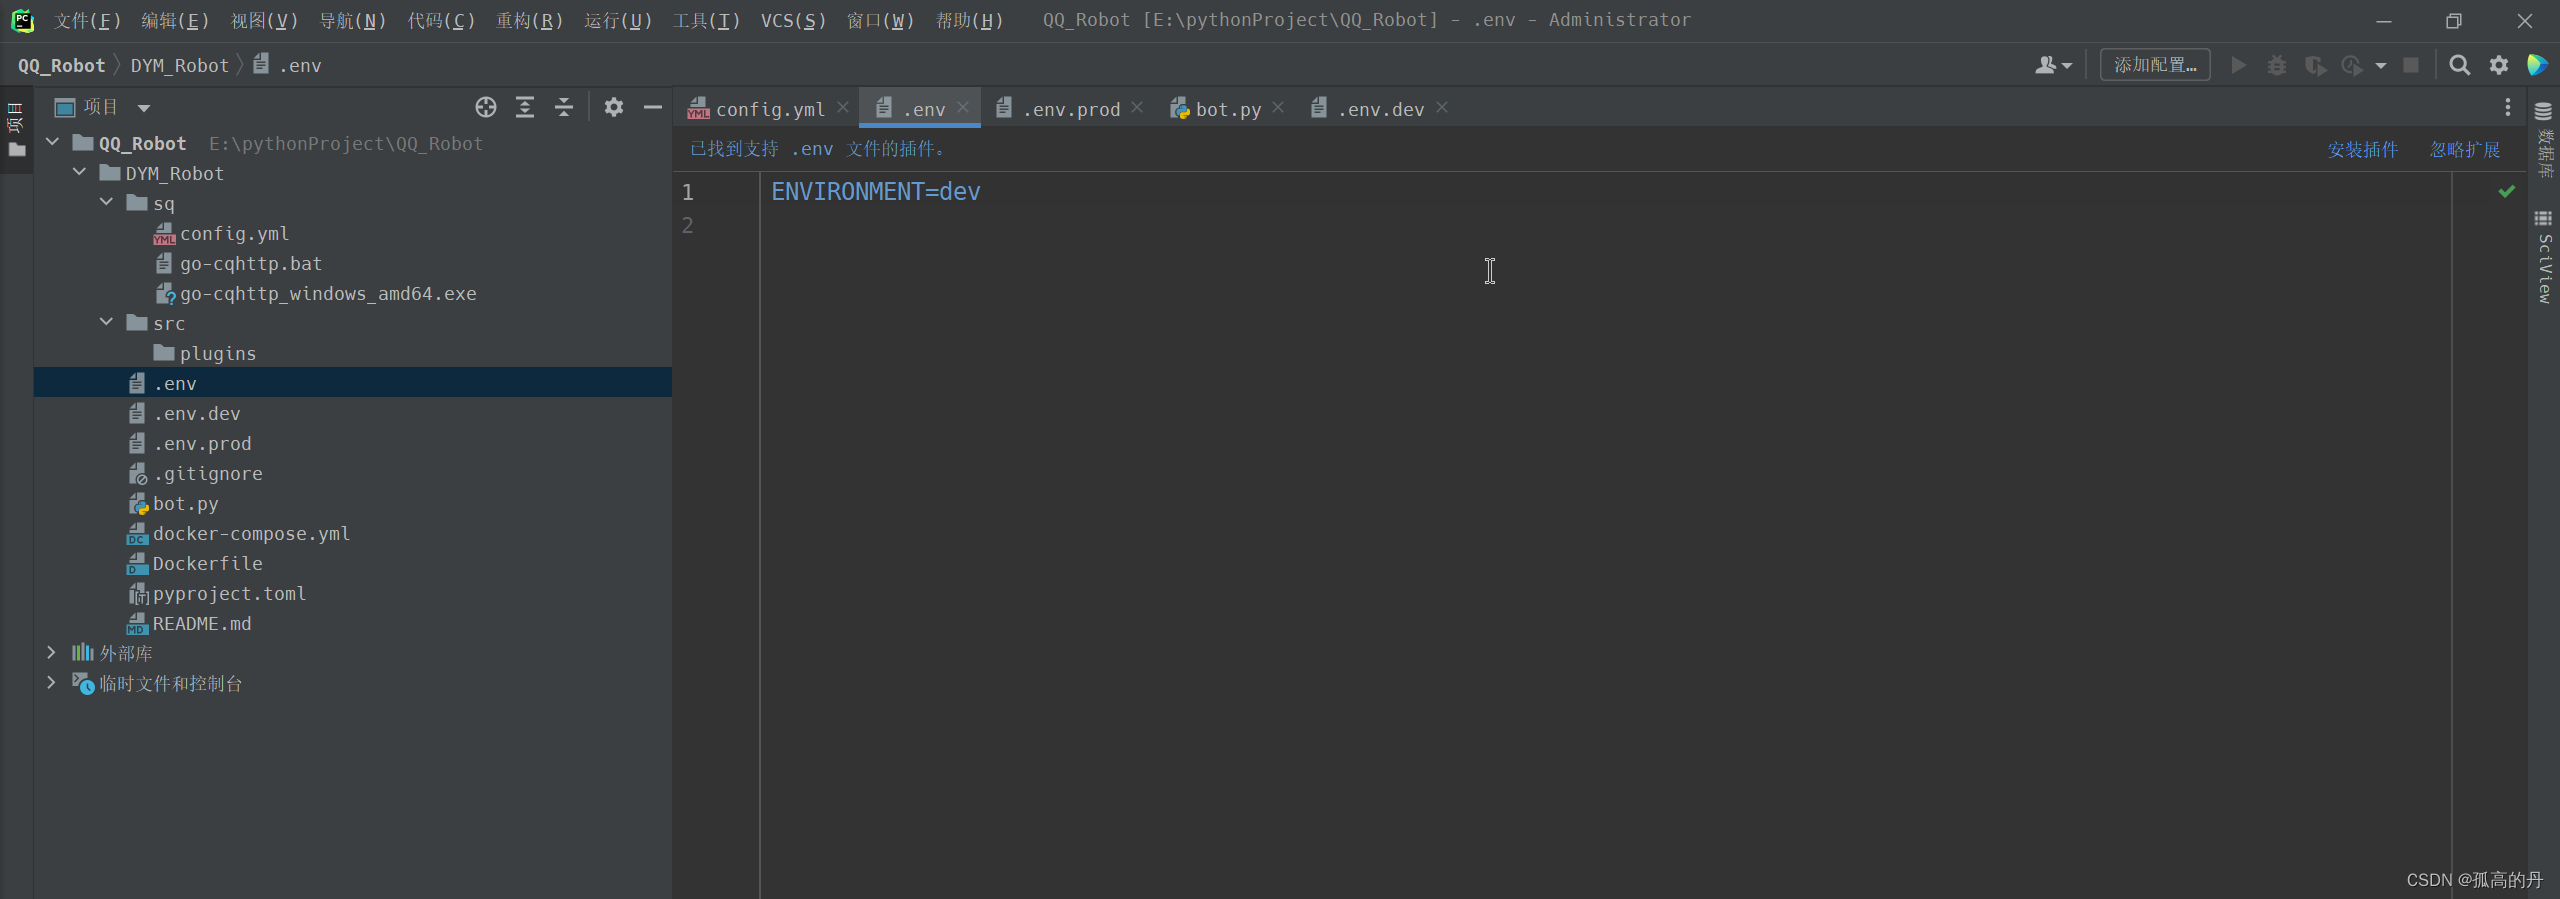Open the 导航(N) menu
The image size is (2560, 899).
pyautogui.click(x=352, y=20)
